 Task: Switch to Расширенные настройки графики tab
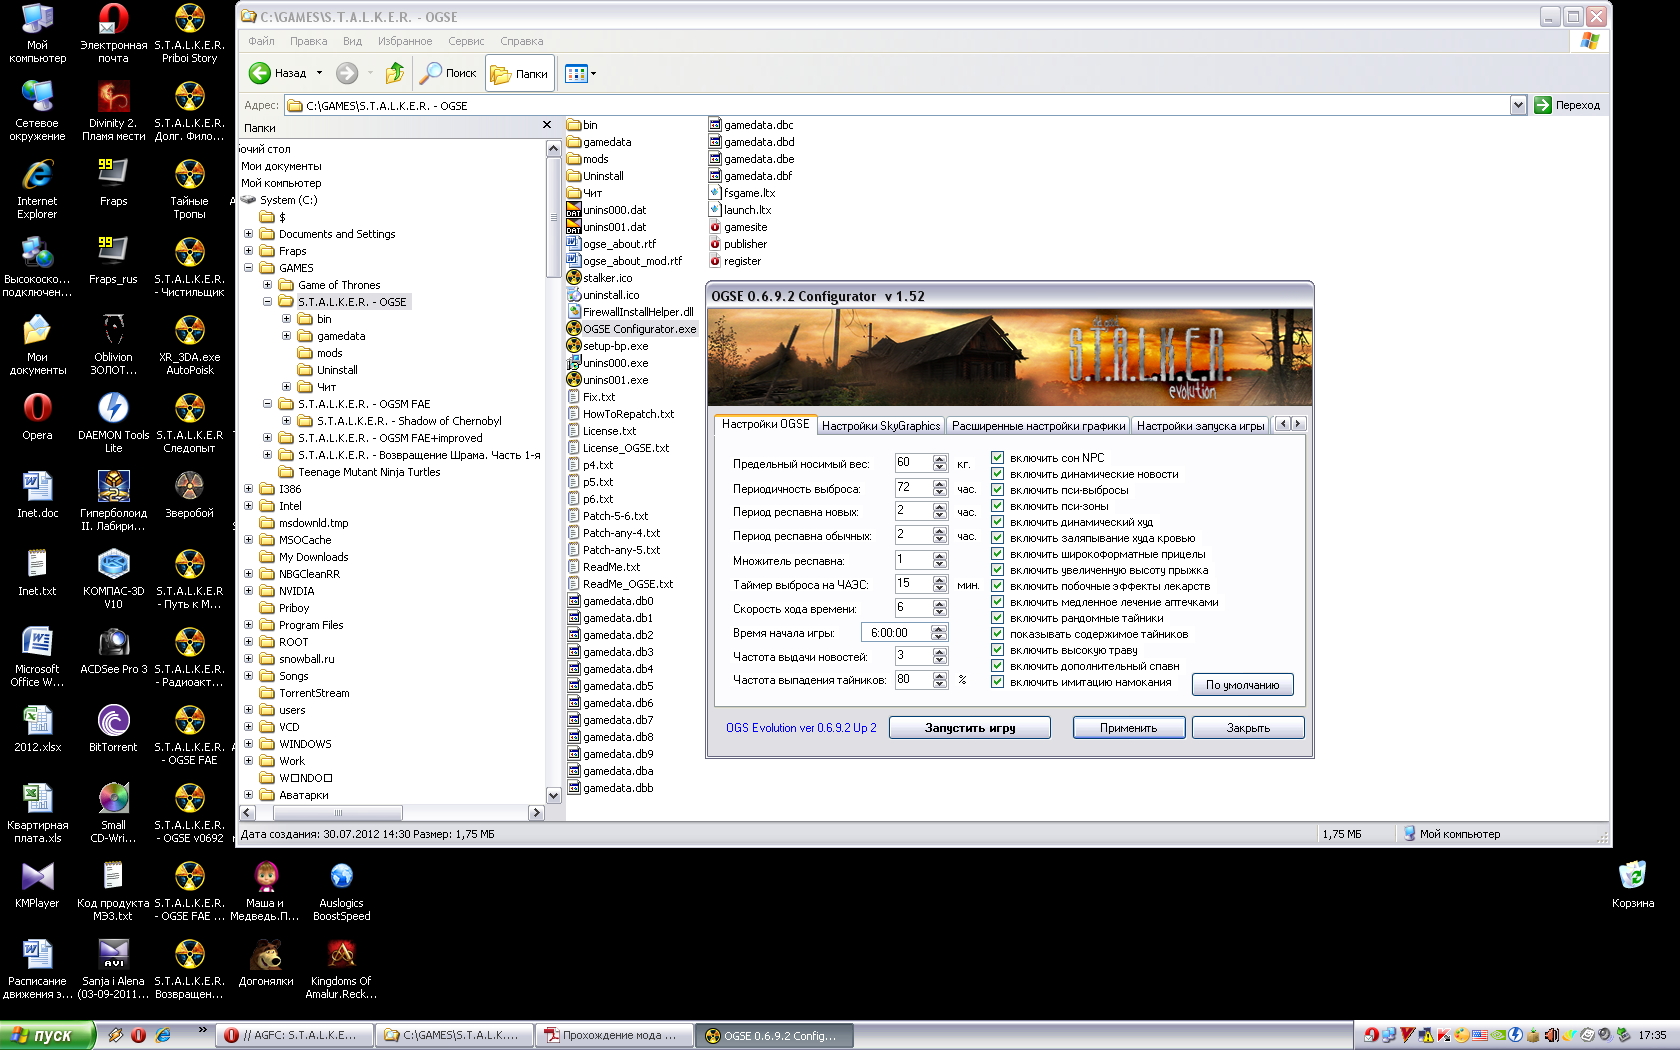click(x=1038, y=426)
